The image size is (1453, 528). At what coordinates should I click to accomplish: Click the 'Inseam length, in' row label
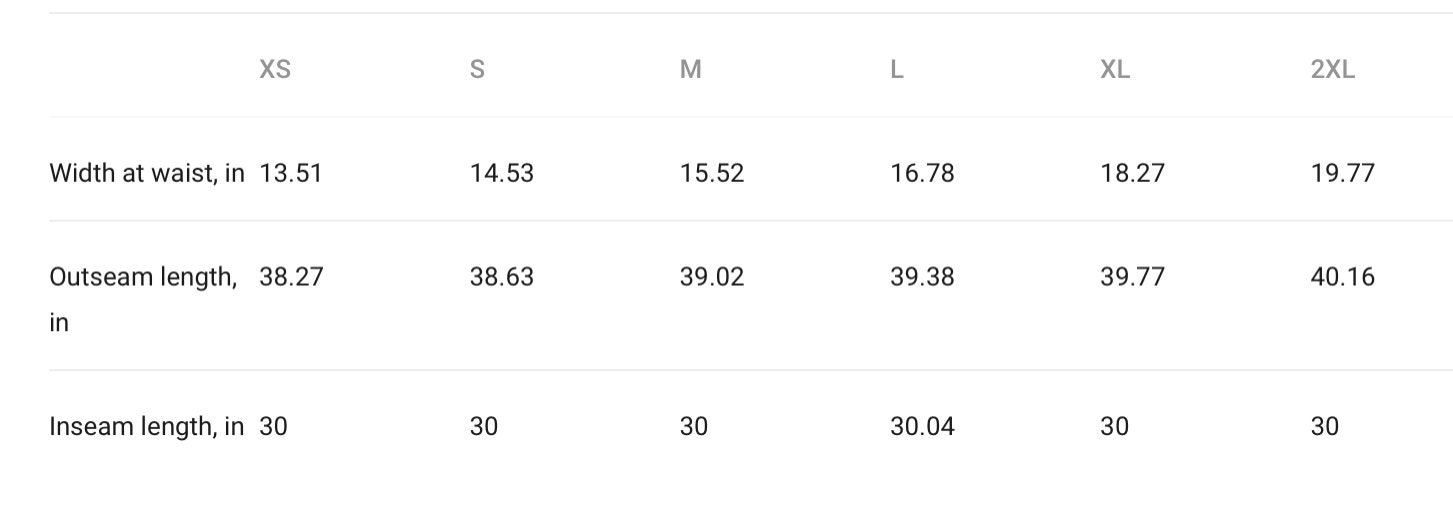tap(147, 427)
